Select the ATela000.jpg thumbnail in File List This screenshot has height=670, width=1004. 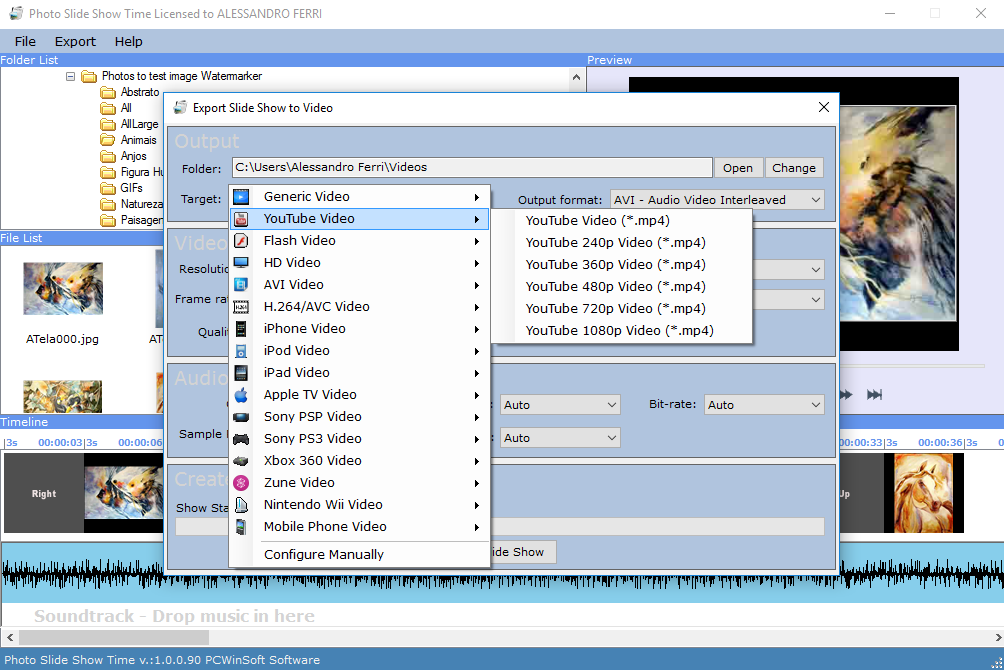63,288
